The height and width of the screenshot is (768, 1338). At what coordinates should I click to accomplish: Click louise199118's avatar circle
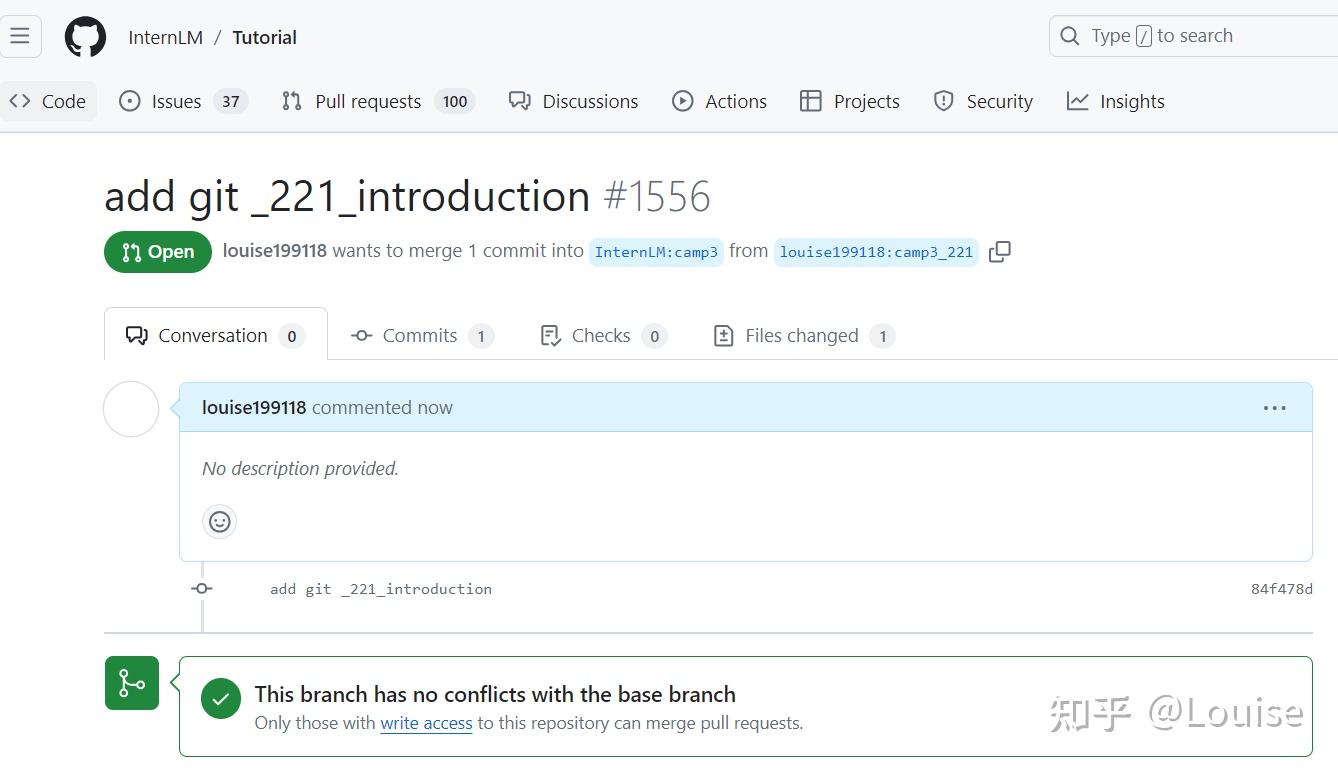coord(131,409)
